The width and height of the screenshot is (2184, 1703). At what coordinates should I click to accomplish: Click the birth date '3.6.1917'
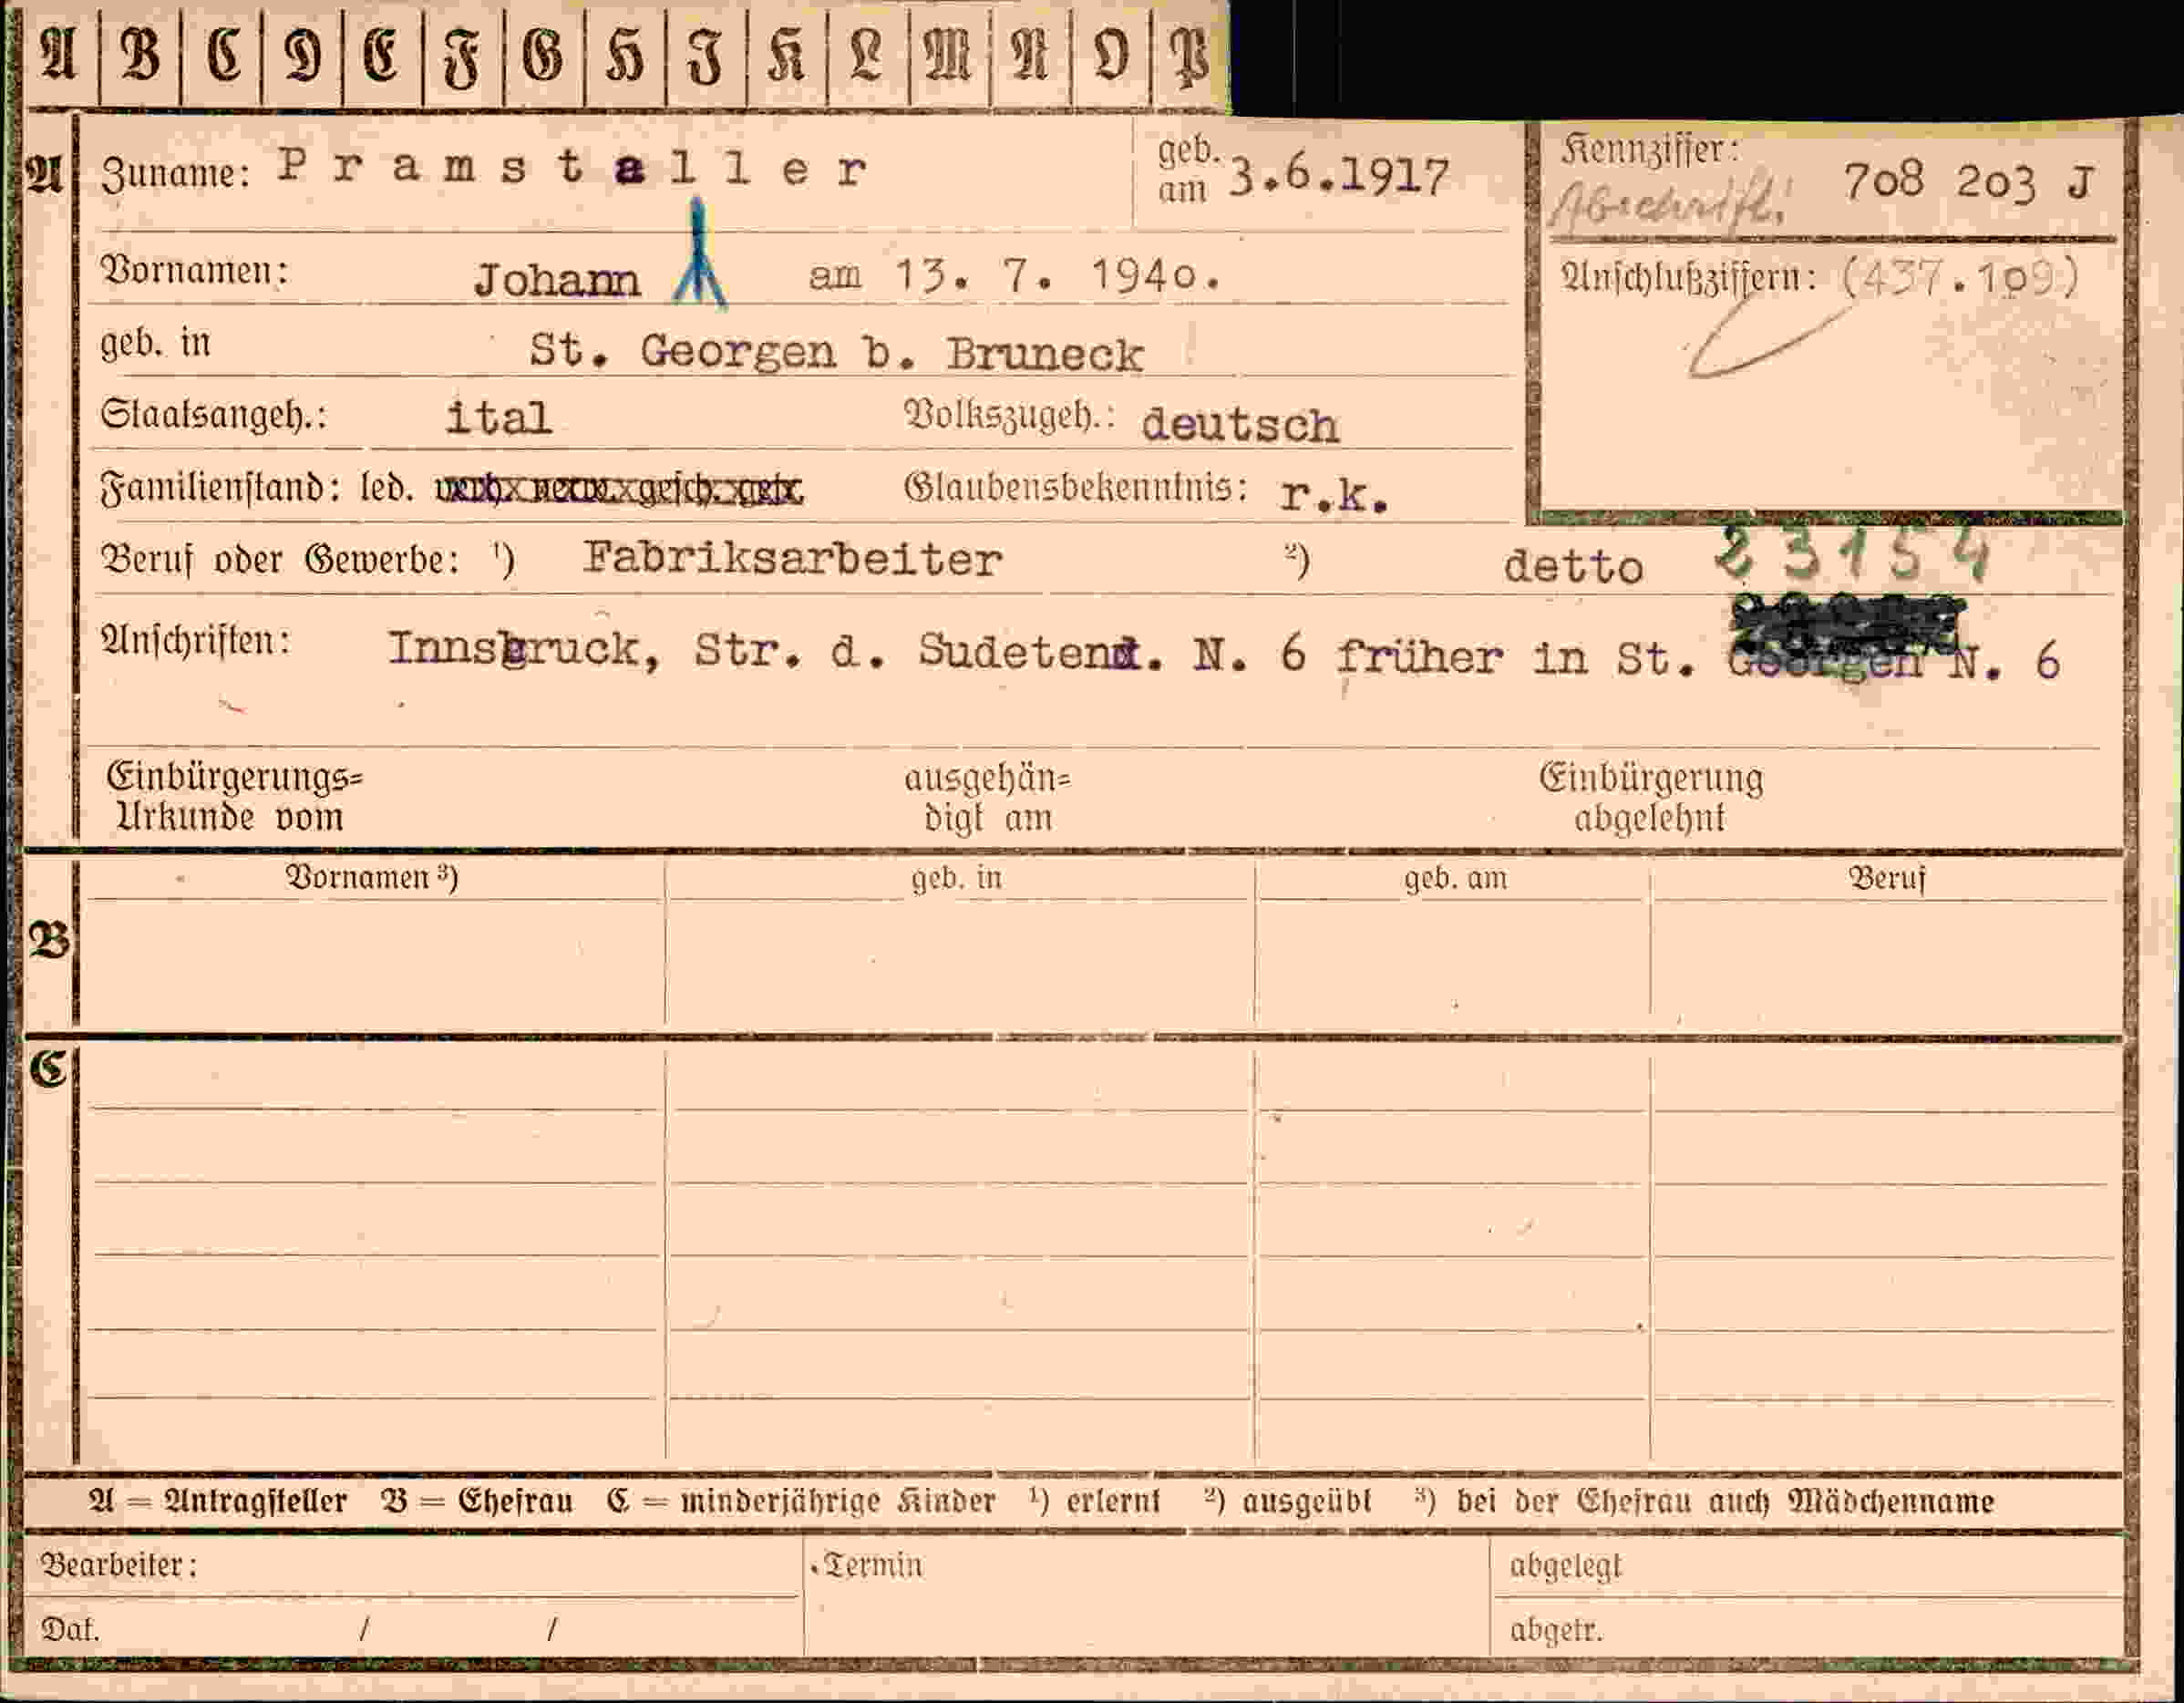[1339, 177]
